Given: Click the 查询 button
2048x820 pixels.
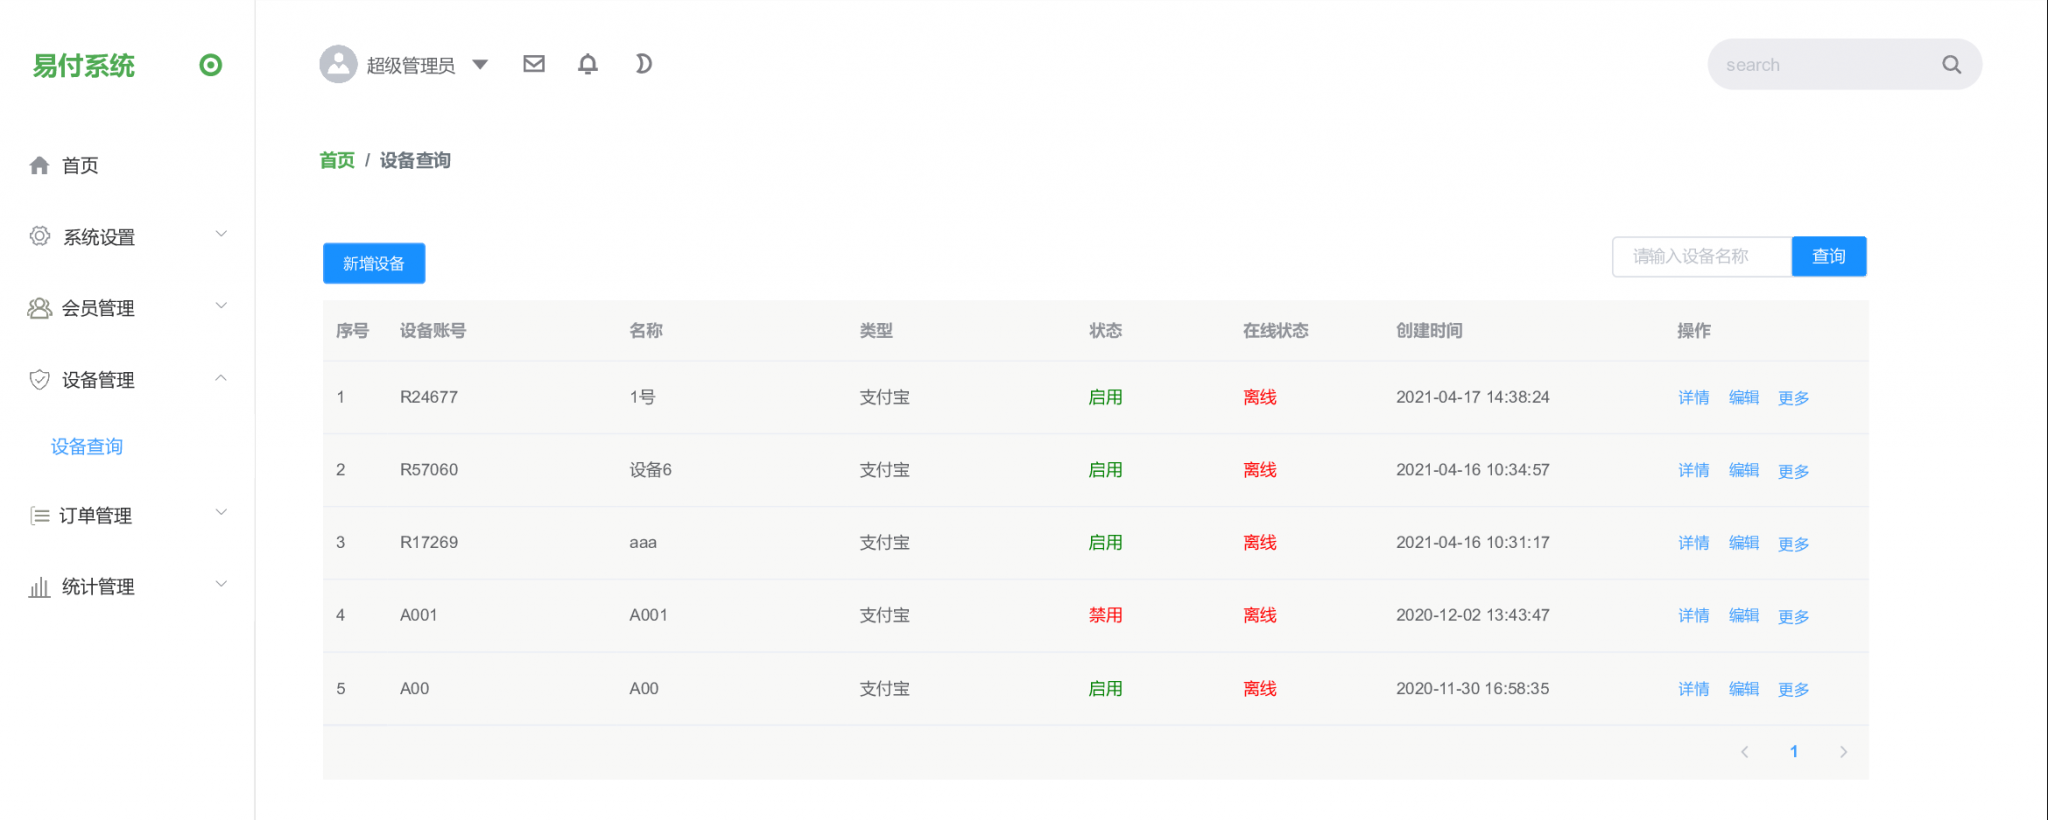Looking at the screenshot, I should click(1828, 256).
